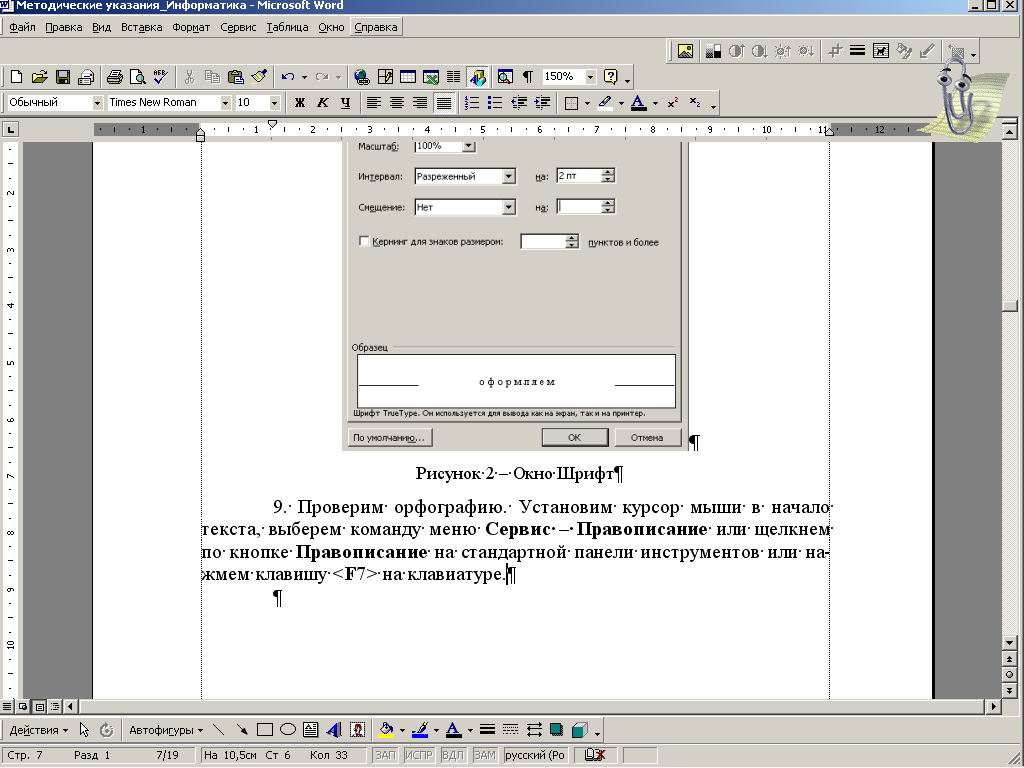This screenshot has width=1024, height=768.
Task: Select the Oval shape tool
Action: (x=287, y=730)
